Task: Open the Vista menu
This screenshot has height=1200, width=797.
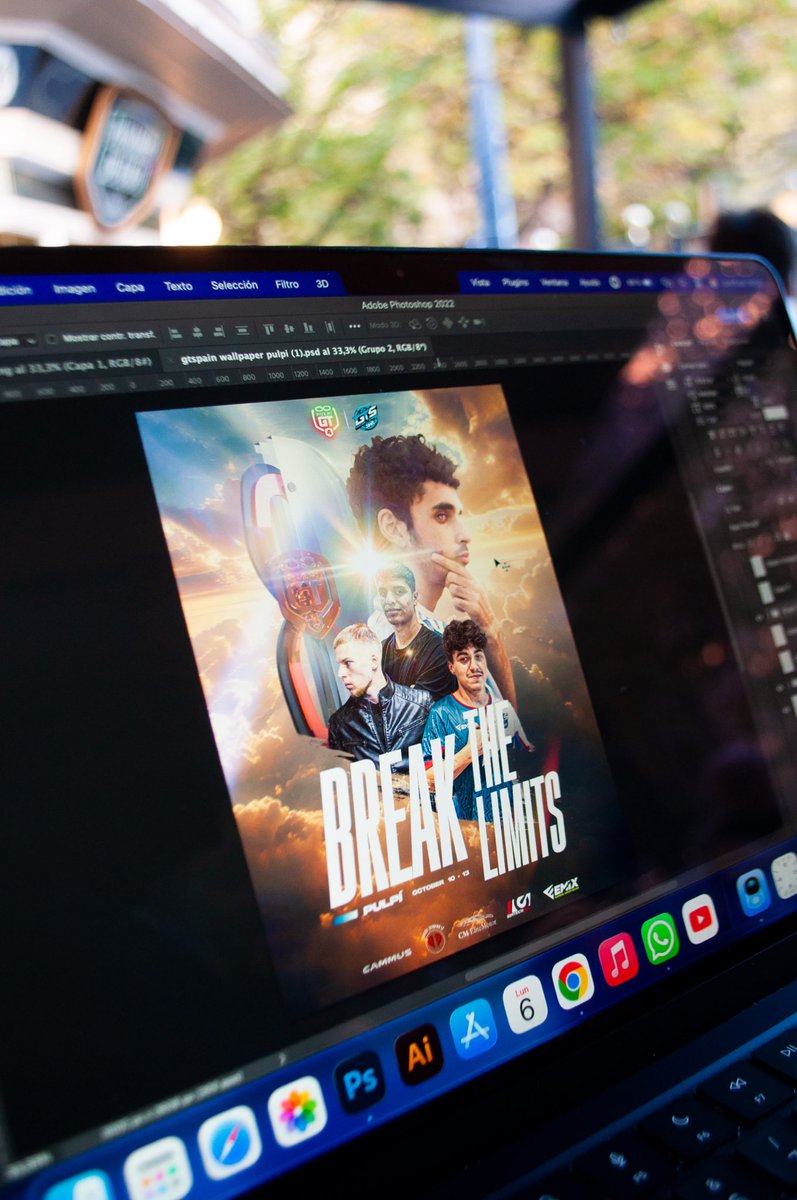Action: pyautogui.click(x=480, y=282)
